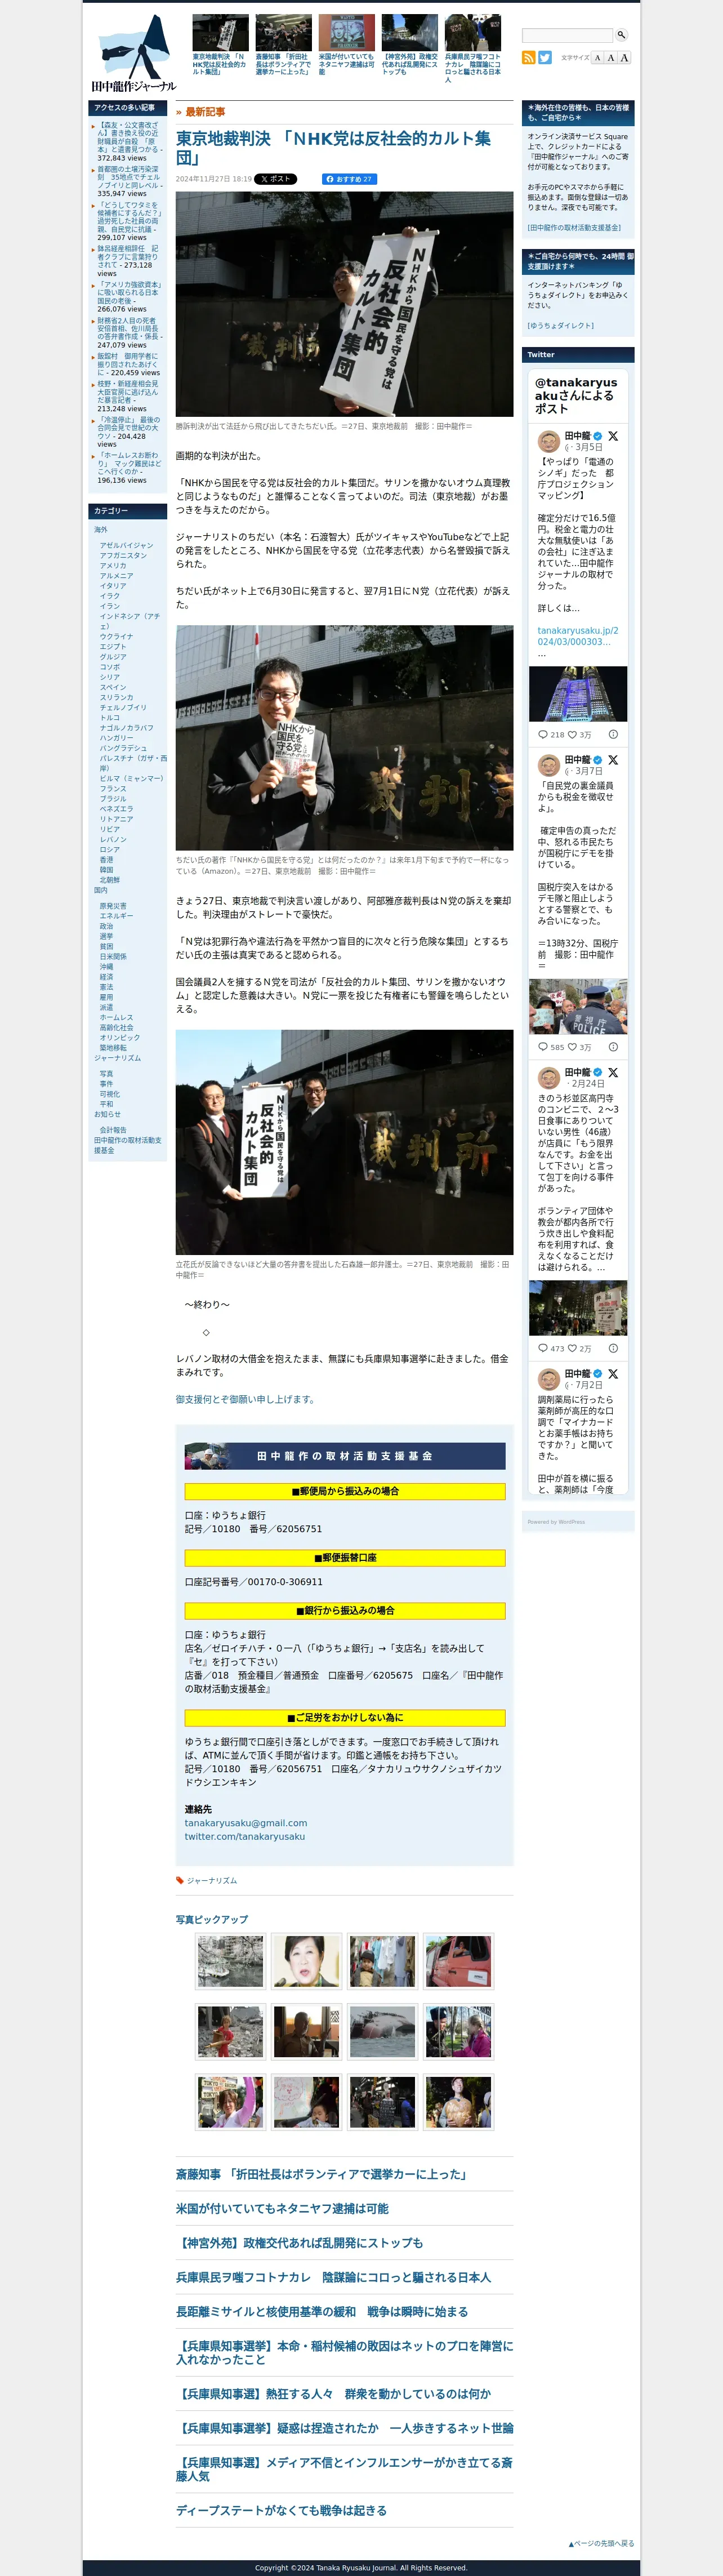
Task: Open info icon on 3月7日 post
Action: click(613, 1047)
